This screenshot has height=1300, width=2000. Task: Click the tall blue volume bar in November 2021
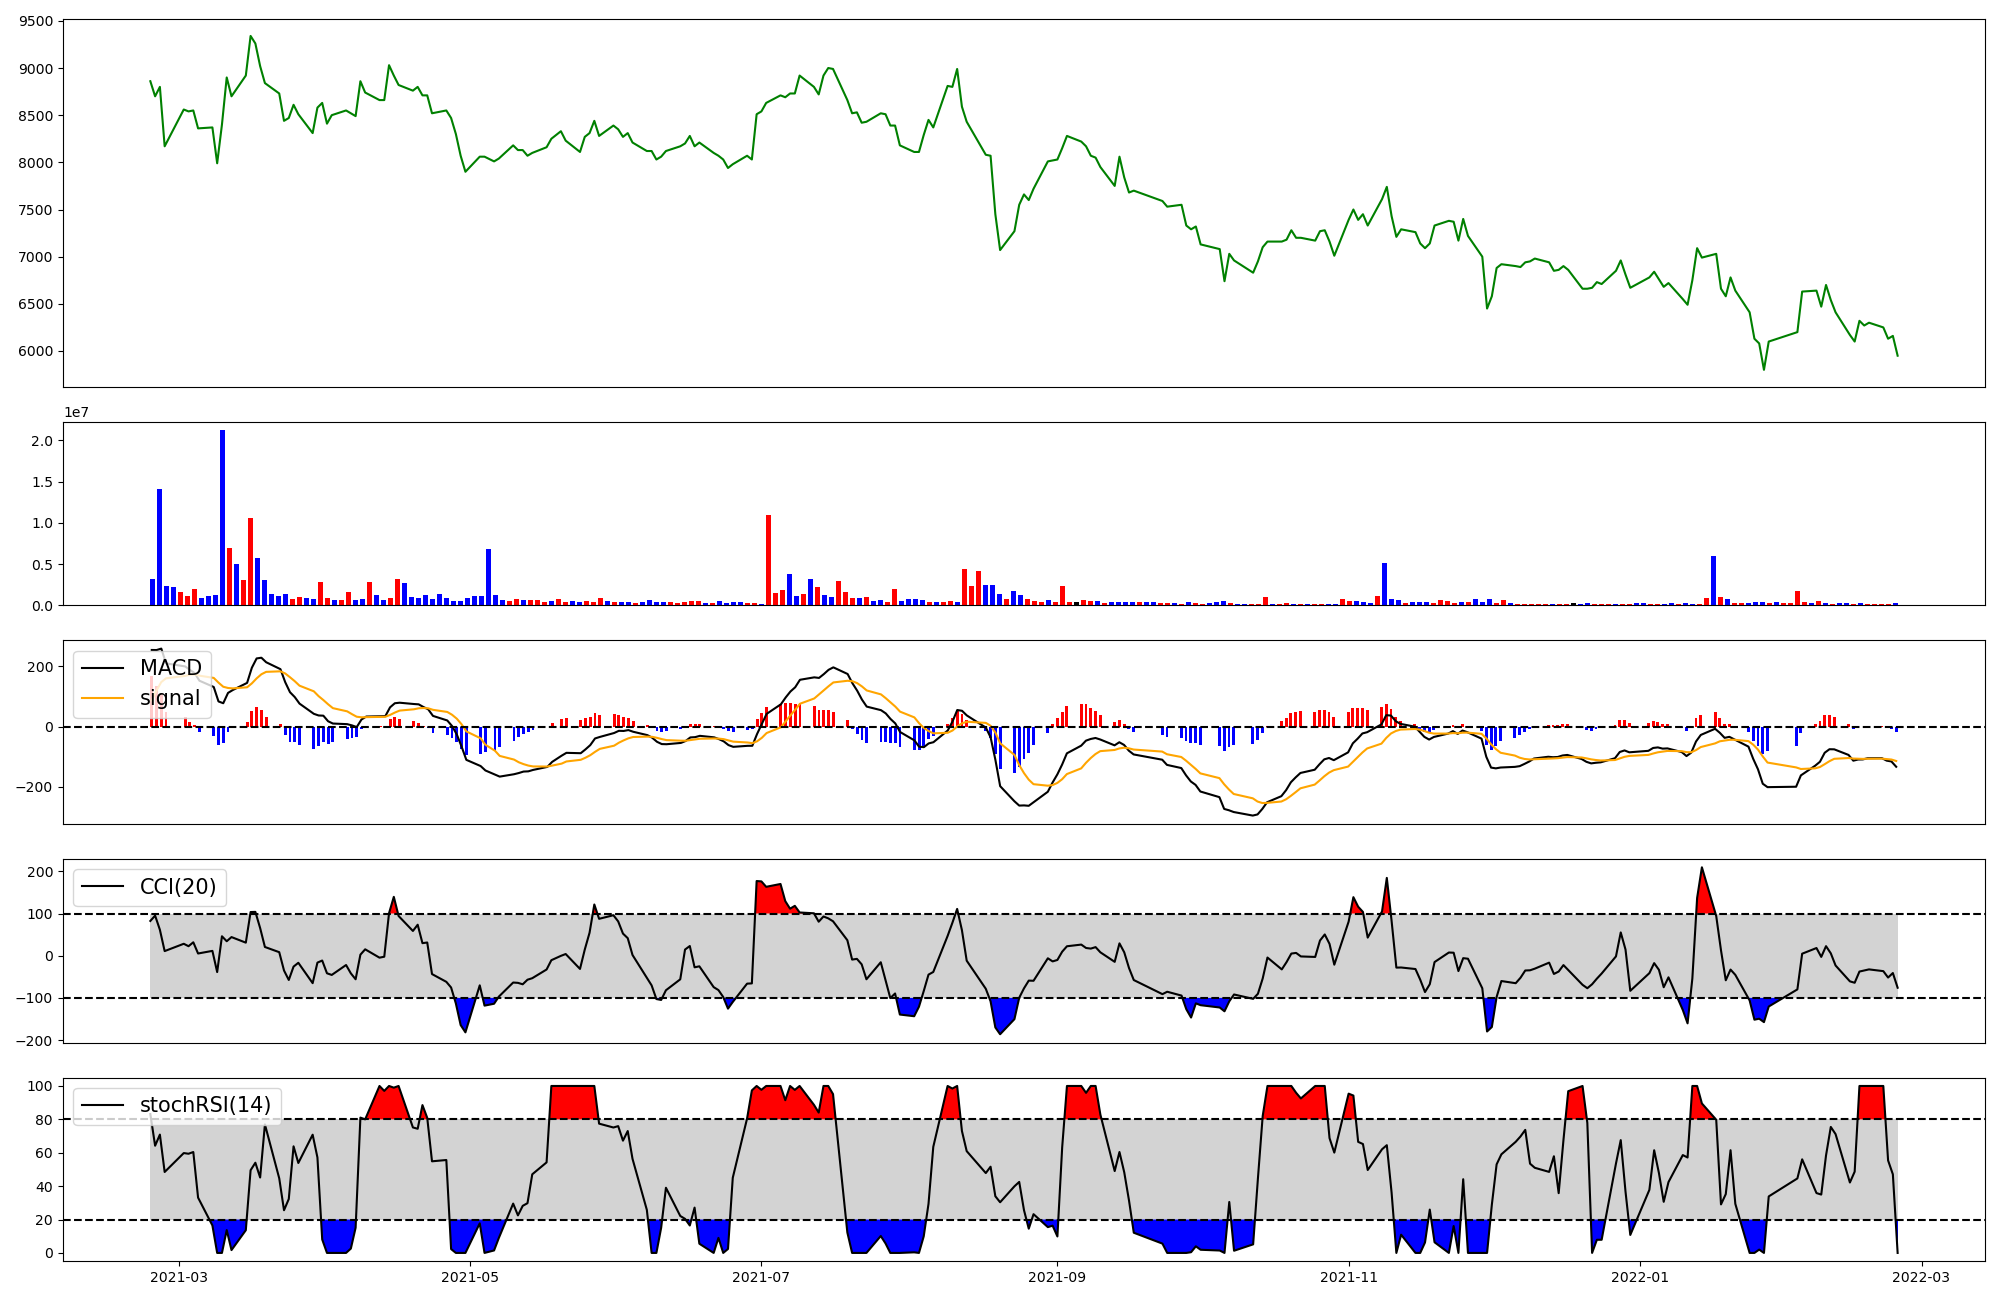(x=1384, y=584)
